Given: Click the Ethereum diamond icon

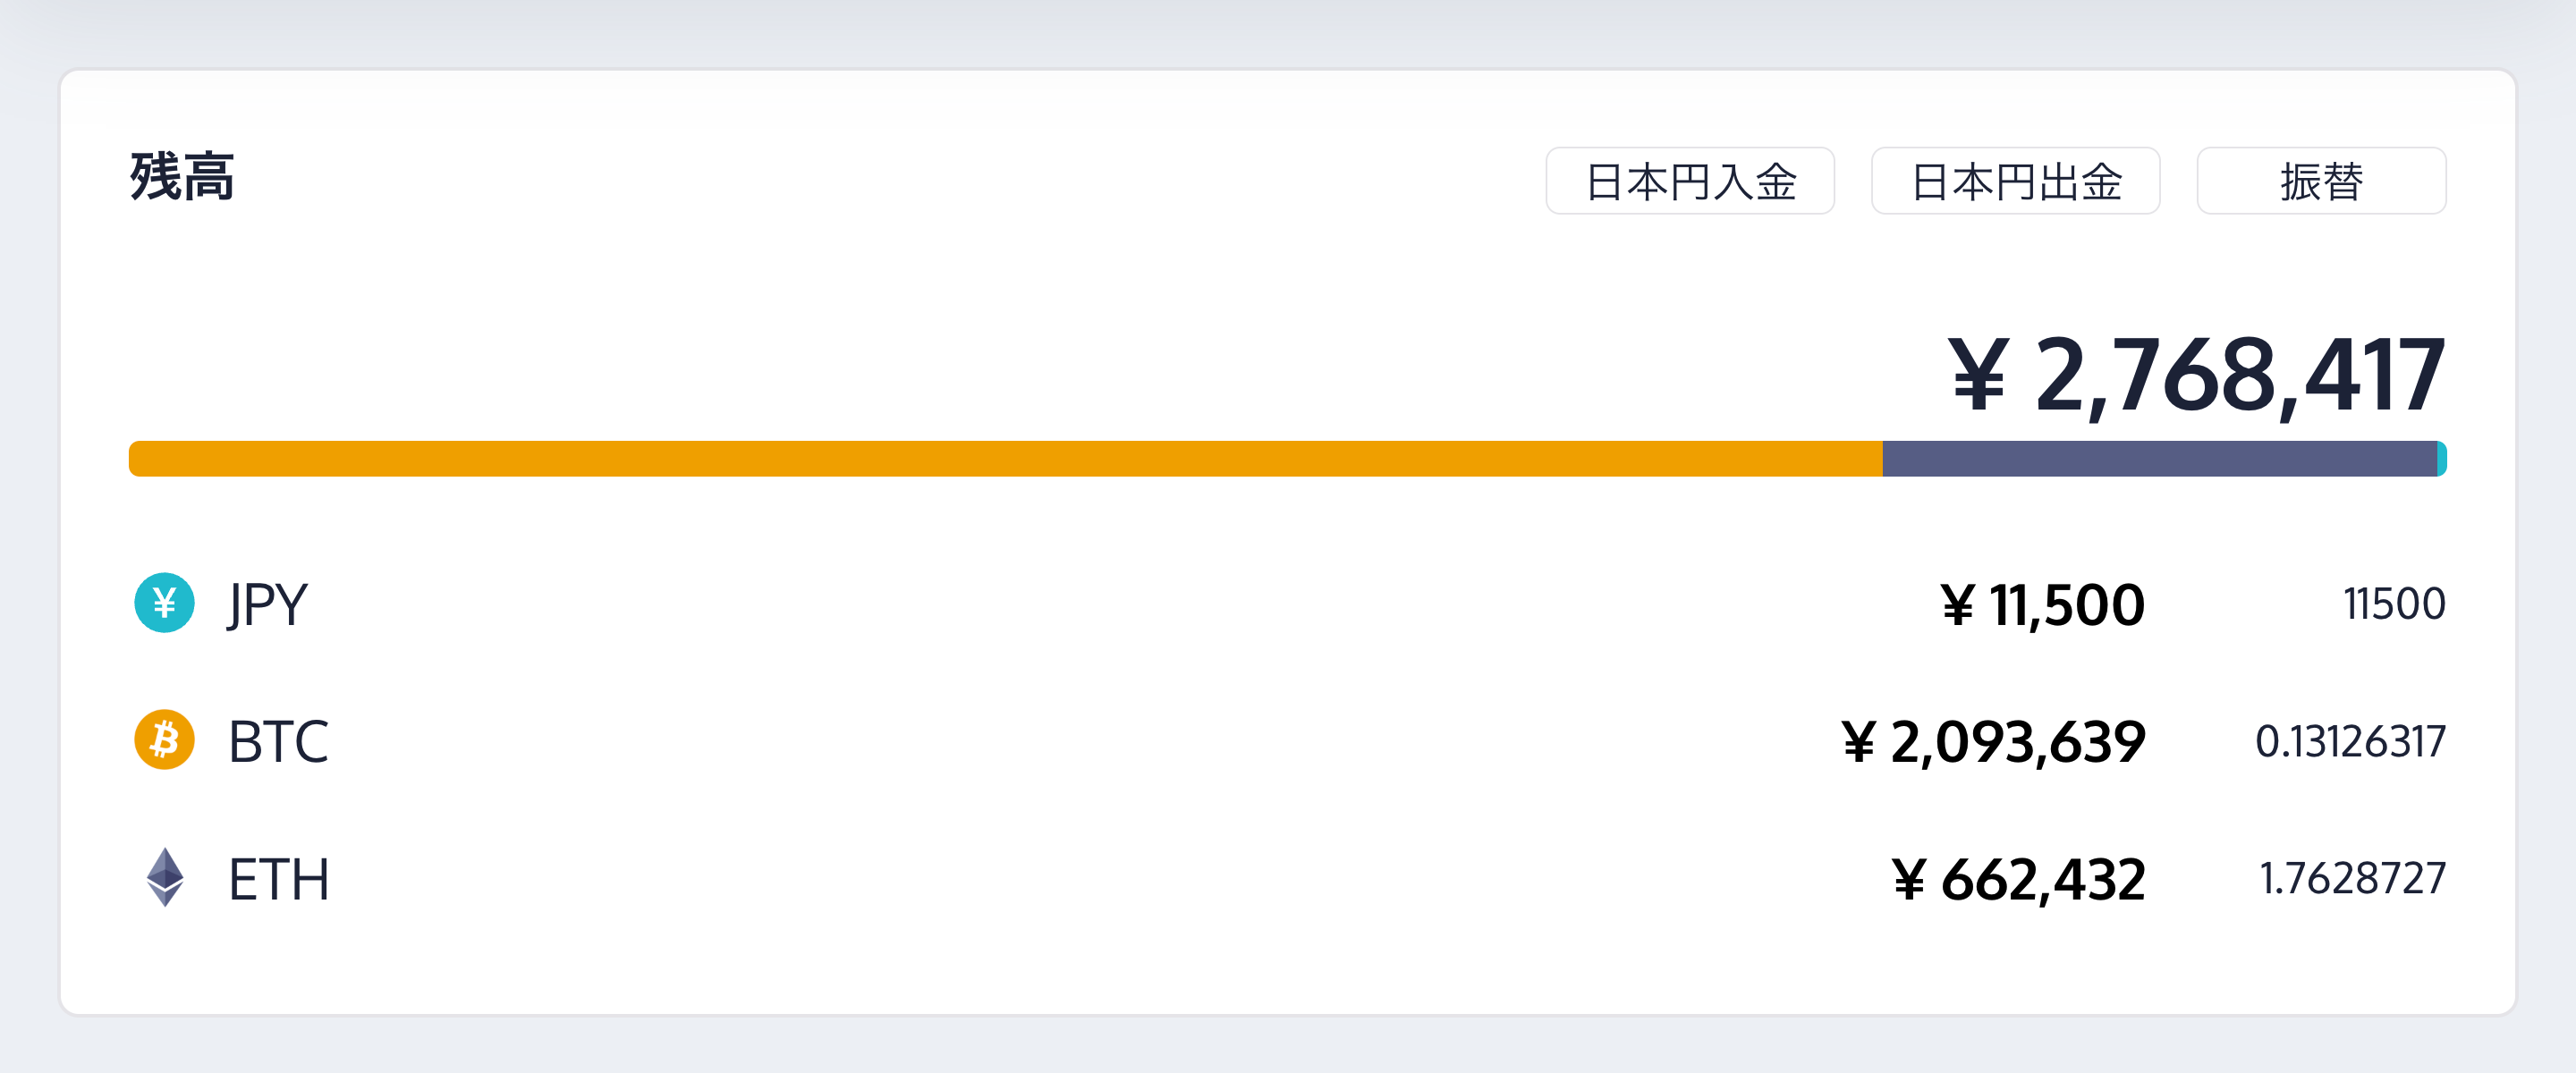Looking at the screenshot, I should click(x=165, y=878).
